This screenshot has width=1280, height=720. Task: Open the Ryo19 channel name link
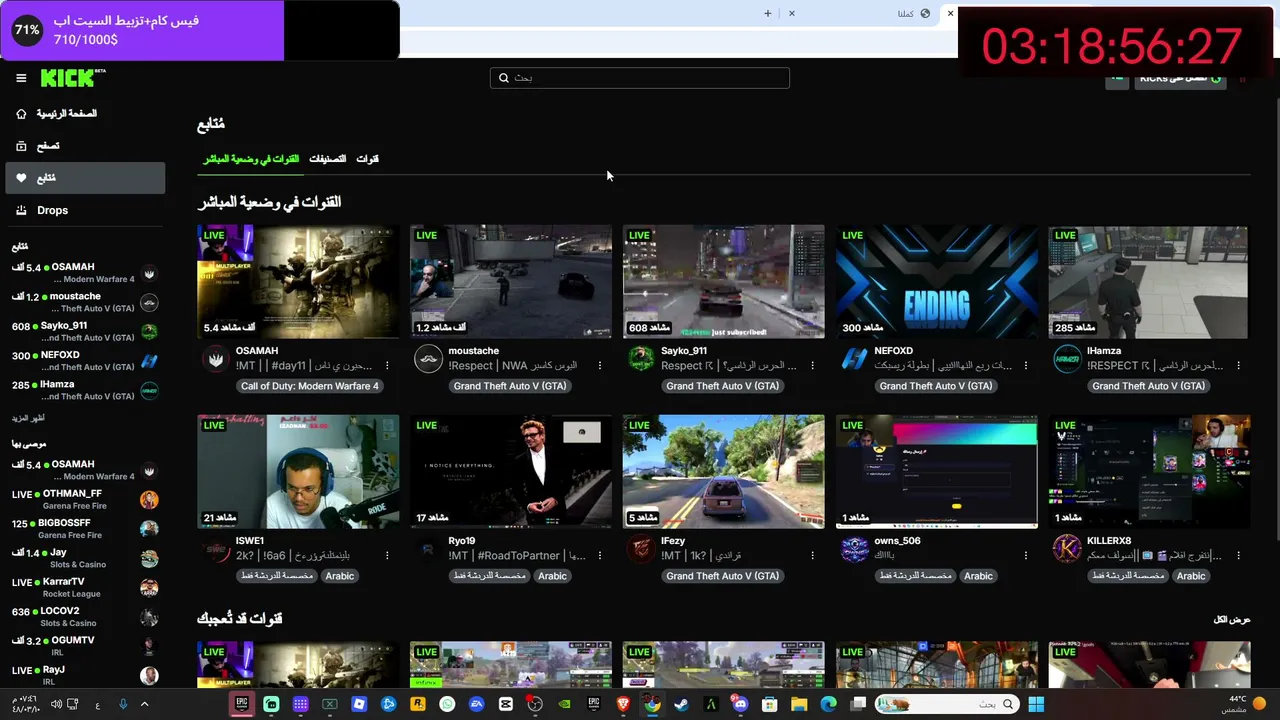tap(462, 541)
